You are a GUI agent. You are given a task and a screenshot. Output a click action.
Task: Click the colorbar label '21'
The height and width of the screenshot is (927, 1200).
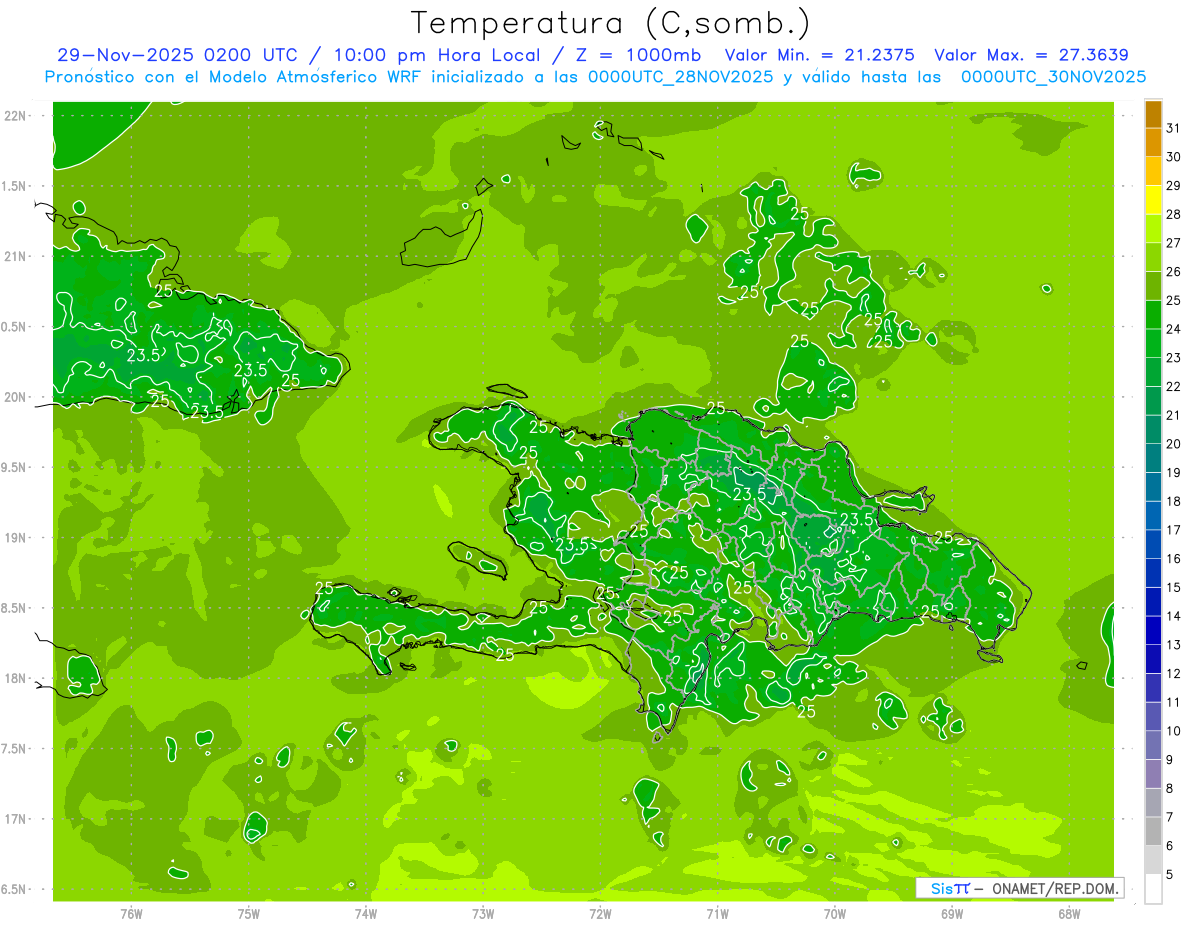click(x=1173, y=415)
